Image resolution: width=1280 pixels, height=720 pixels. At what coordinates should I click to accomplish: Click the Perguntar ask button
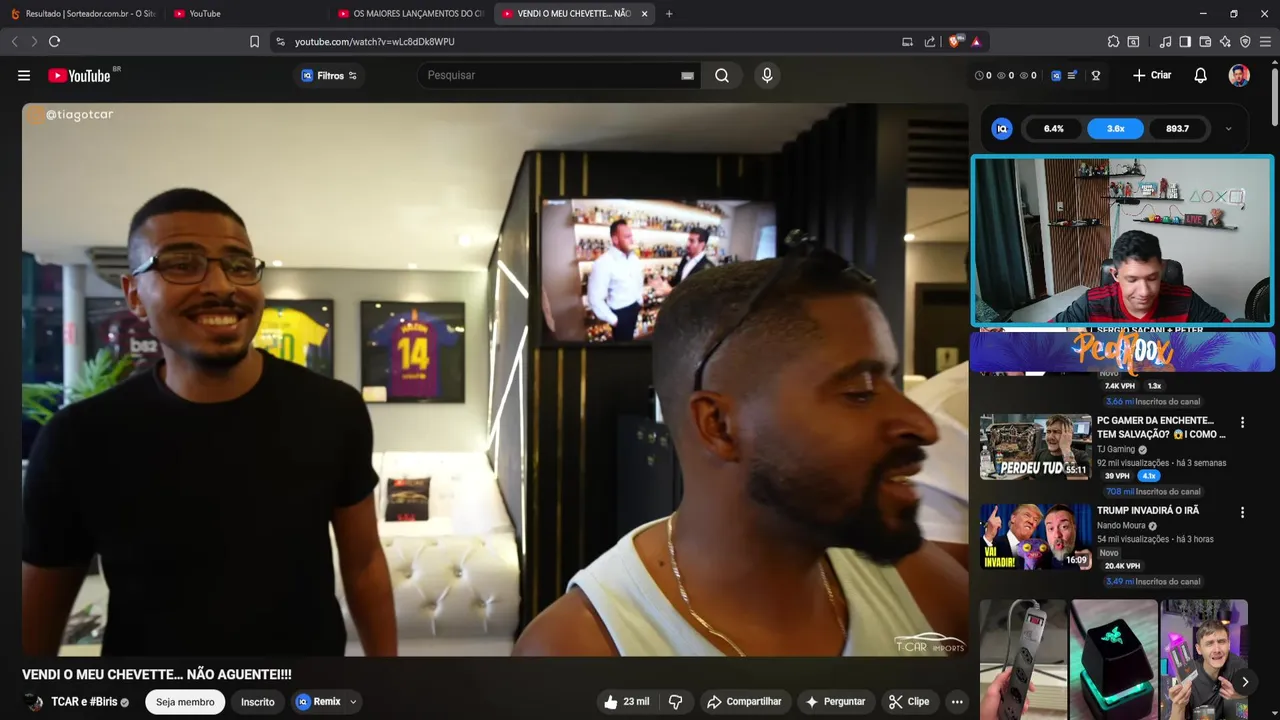click(x=835, y=702)
